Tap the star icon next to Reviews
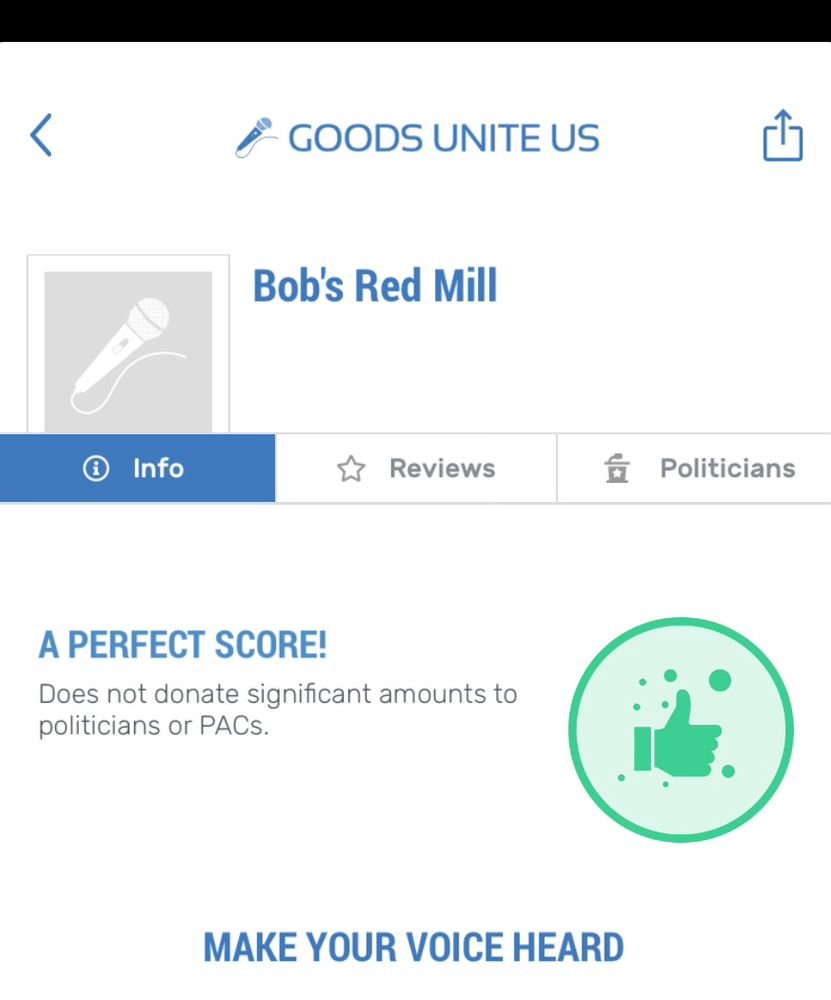The width and height of the screenshot is (831, 1000). pyautogui.click(x=351, y=469)
